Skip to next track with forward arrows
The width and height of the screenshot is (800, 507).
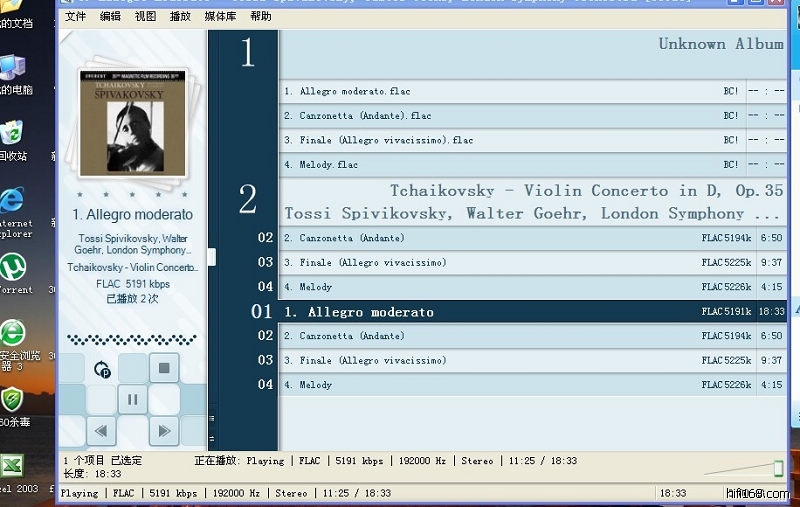coord(163,431)
